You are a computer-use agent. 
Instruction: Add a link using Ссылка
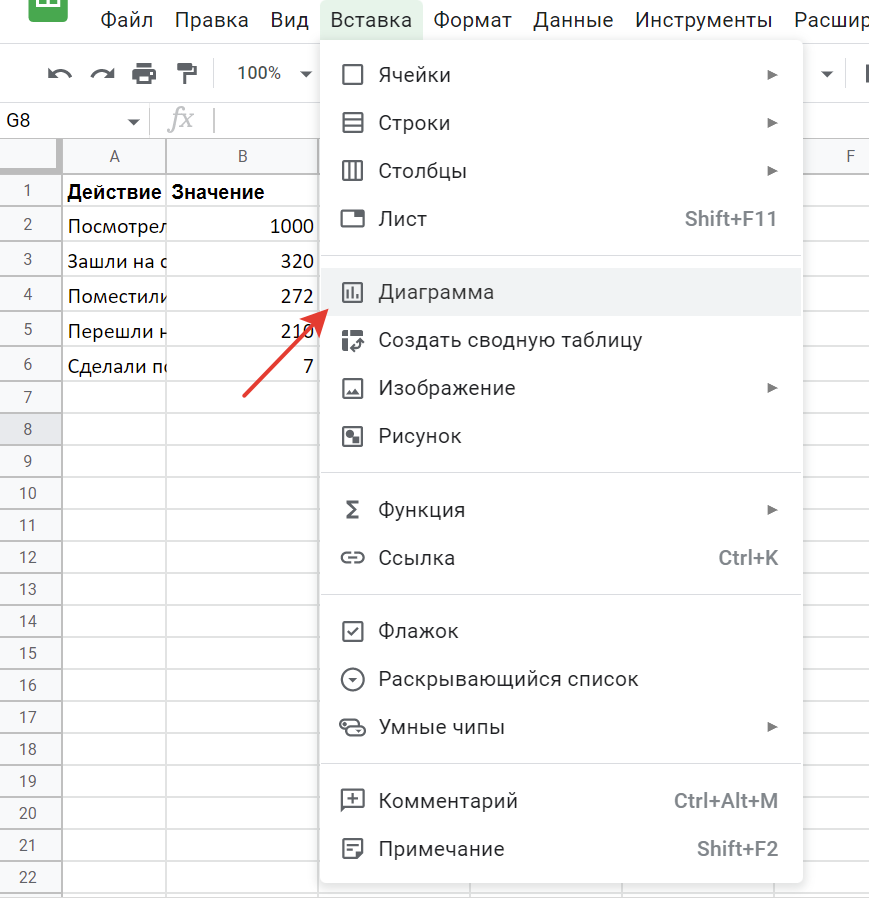tap(416, 558)
